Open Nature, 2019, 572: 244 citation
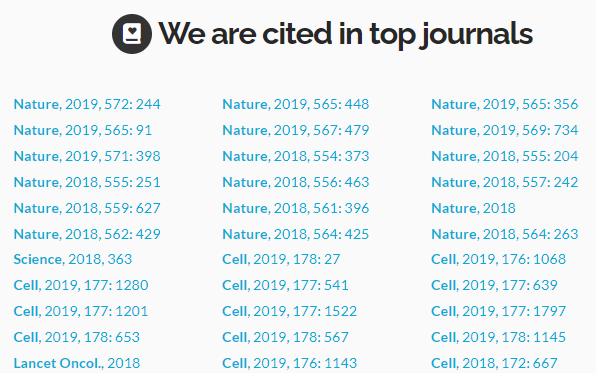Image resolution: width=596 pixels, height=373 pixels. [x=87, y=104]
